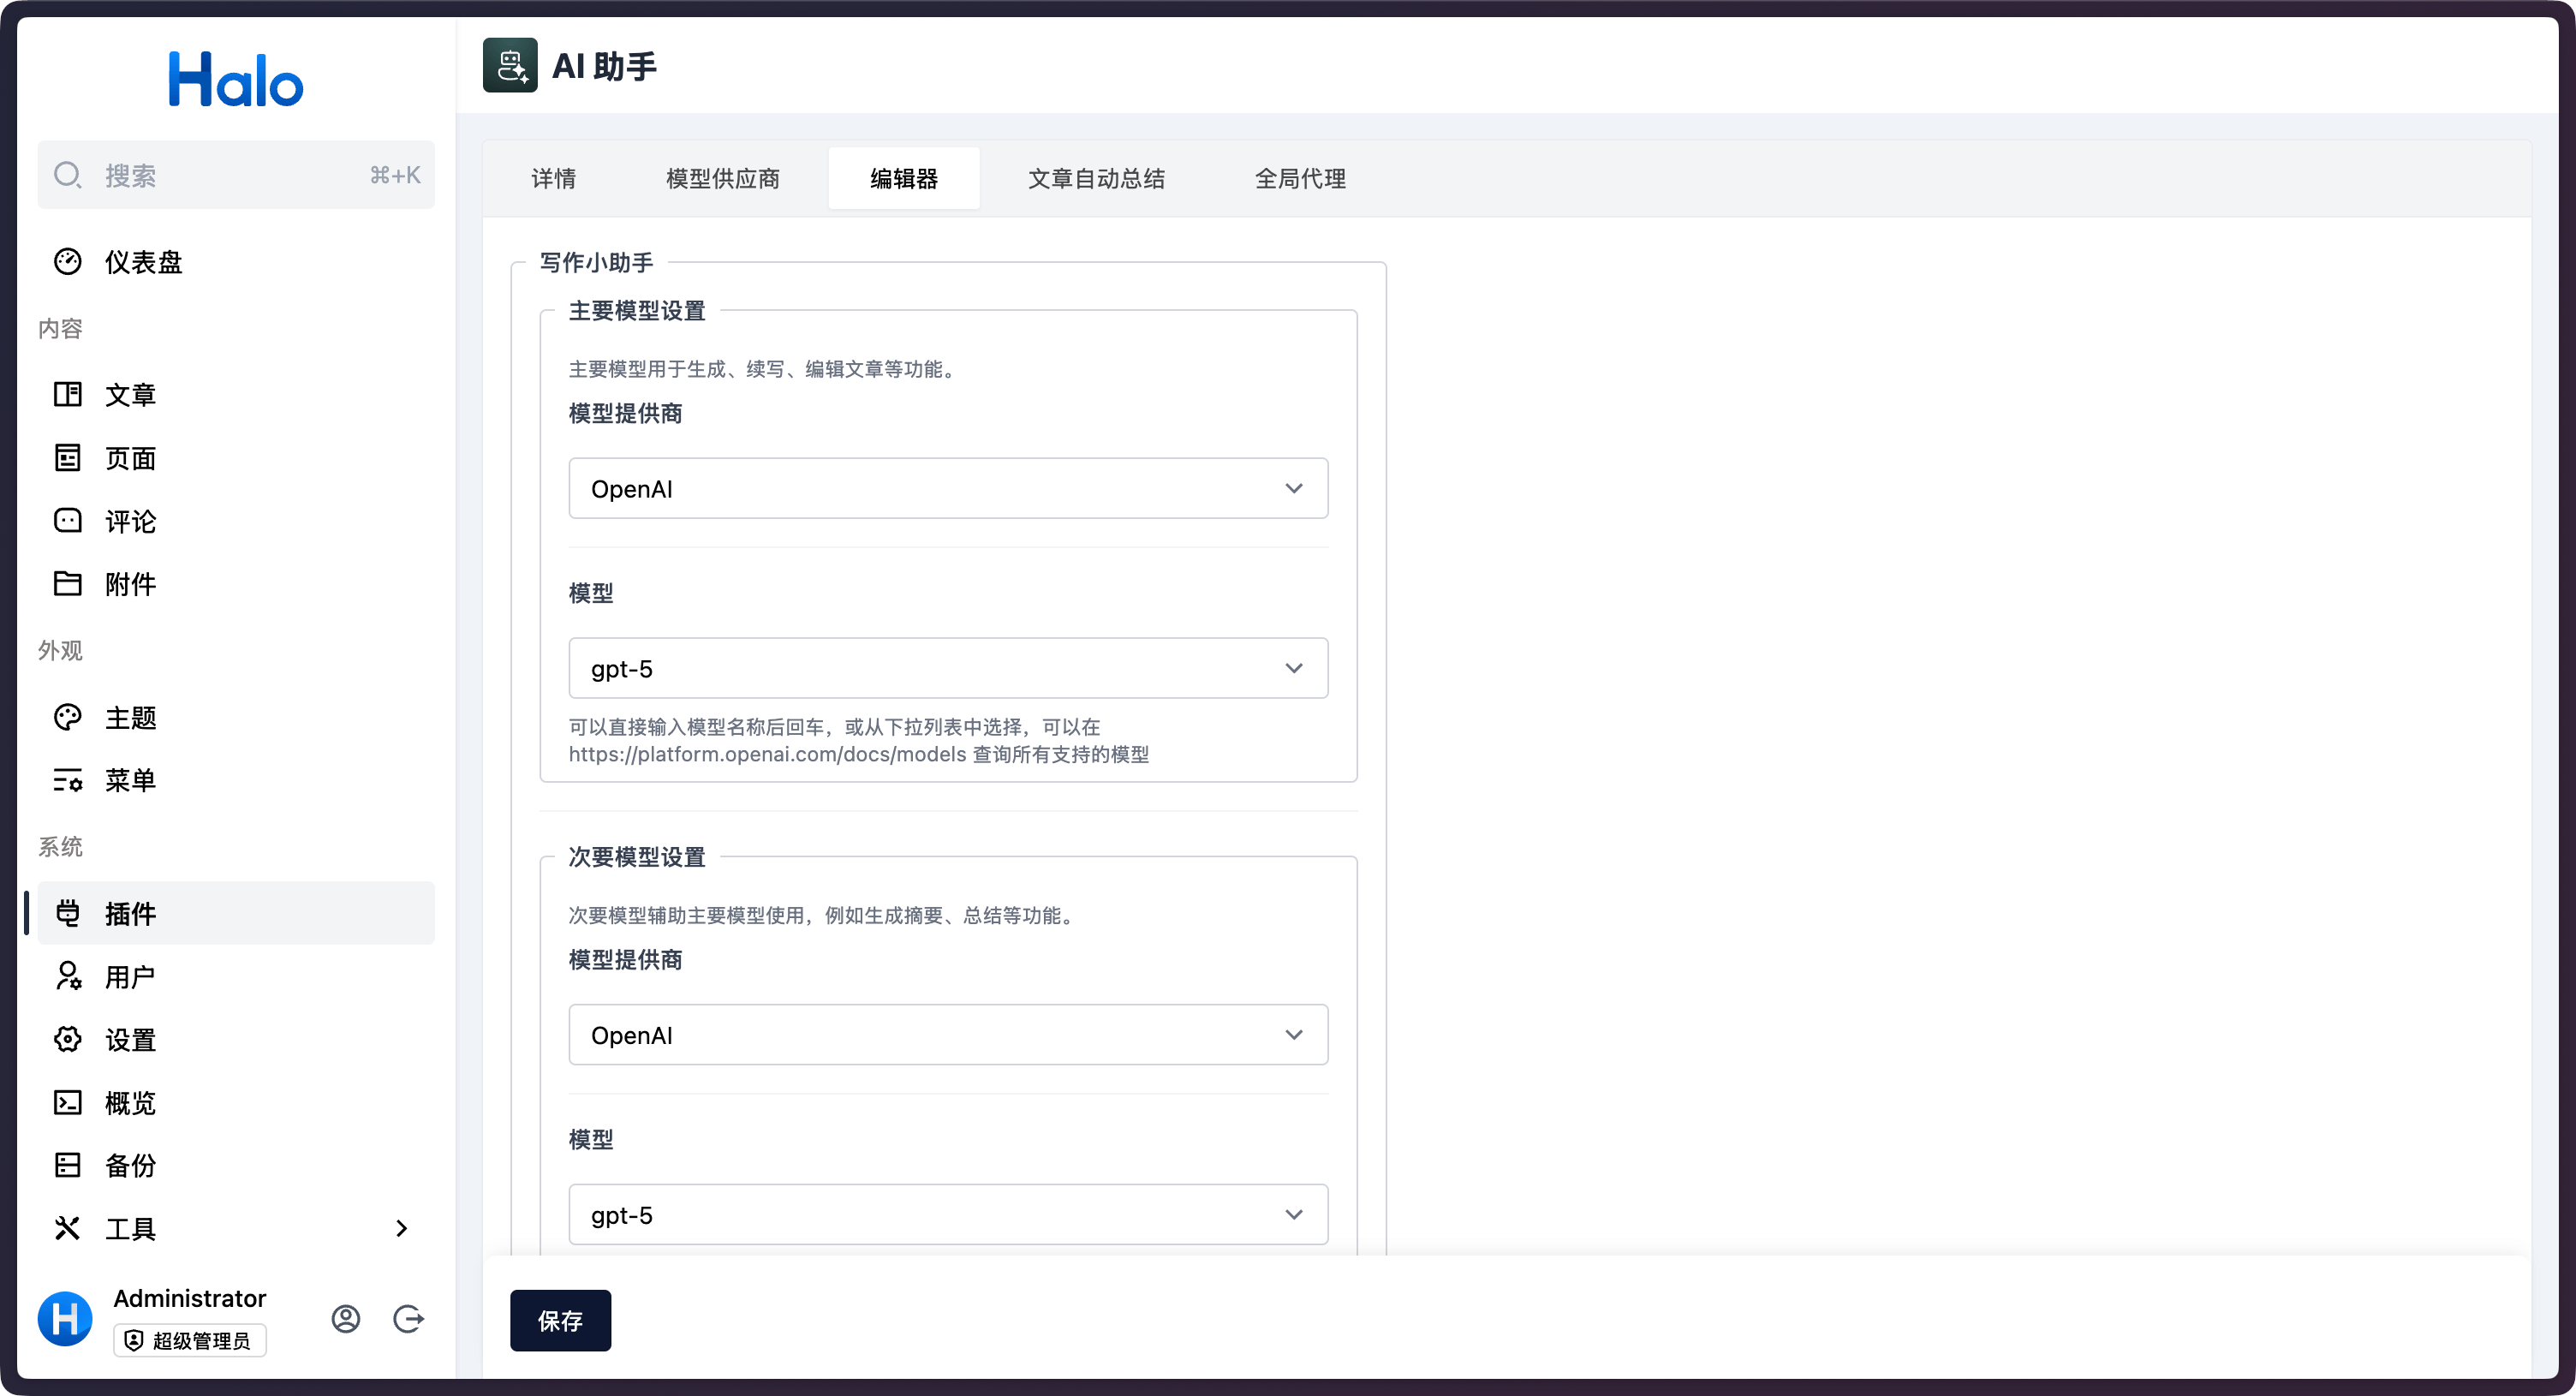Click the 工具 wrench icon
2576x1396 pixels.
coord(67,1228)
